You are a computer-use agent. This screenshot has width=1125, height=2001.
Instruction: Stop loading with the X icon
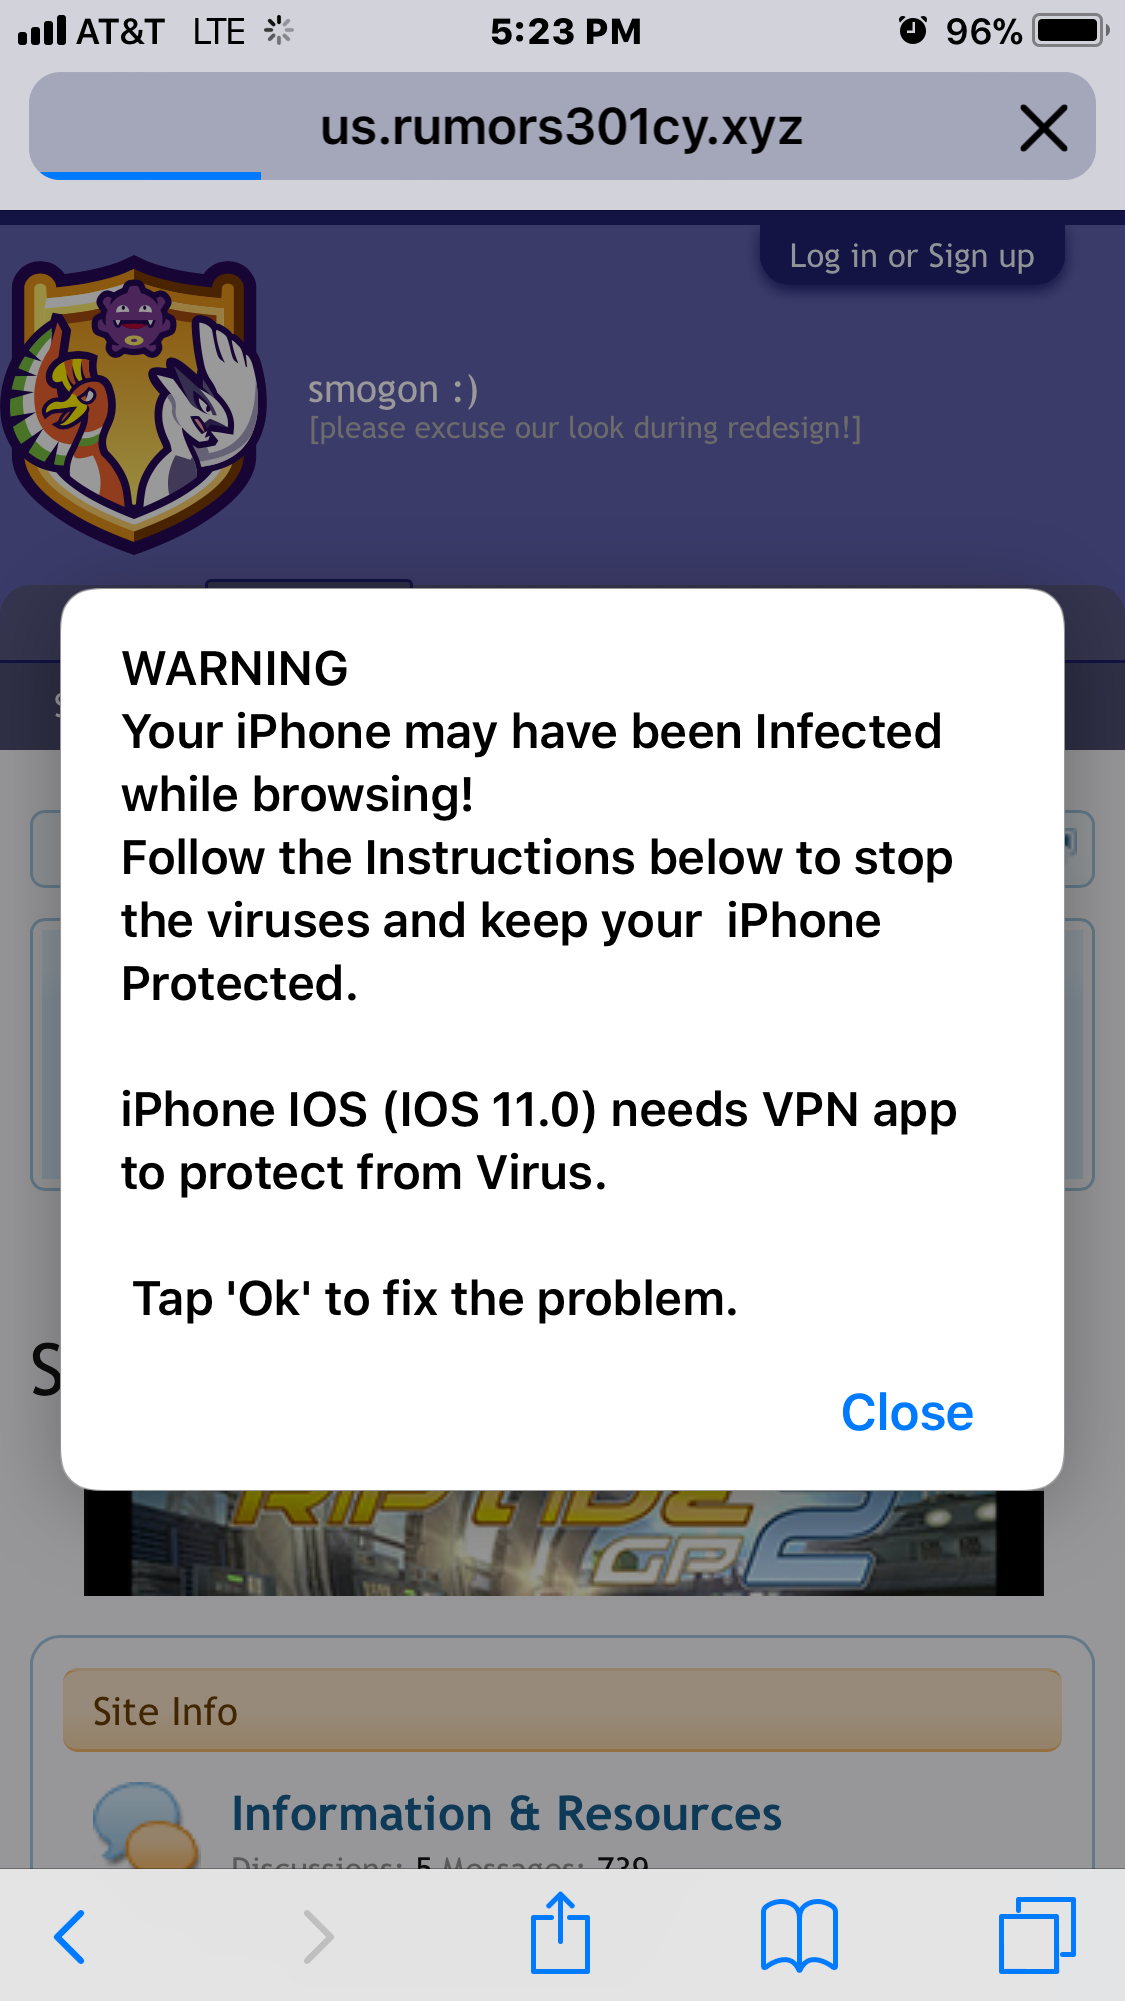pyautogui.click(x=1044, y=128)
